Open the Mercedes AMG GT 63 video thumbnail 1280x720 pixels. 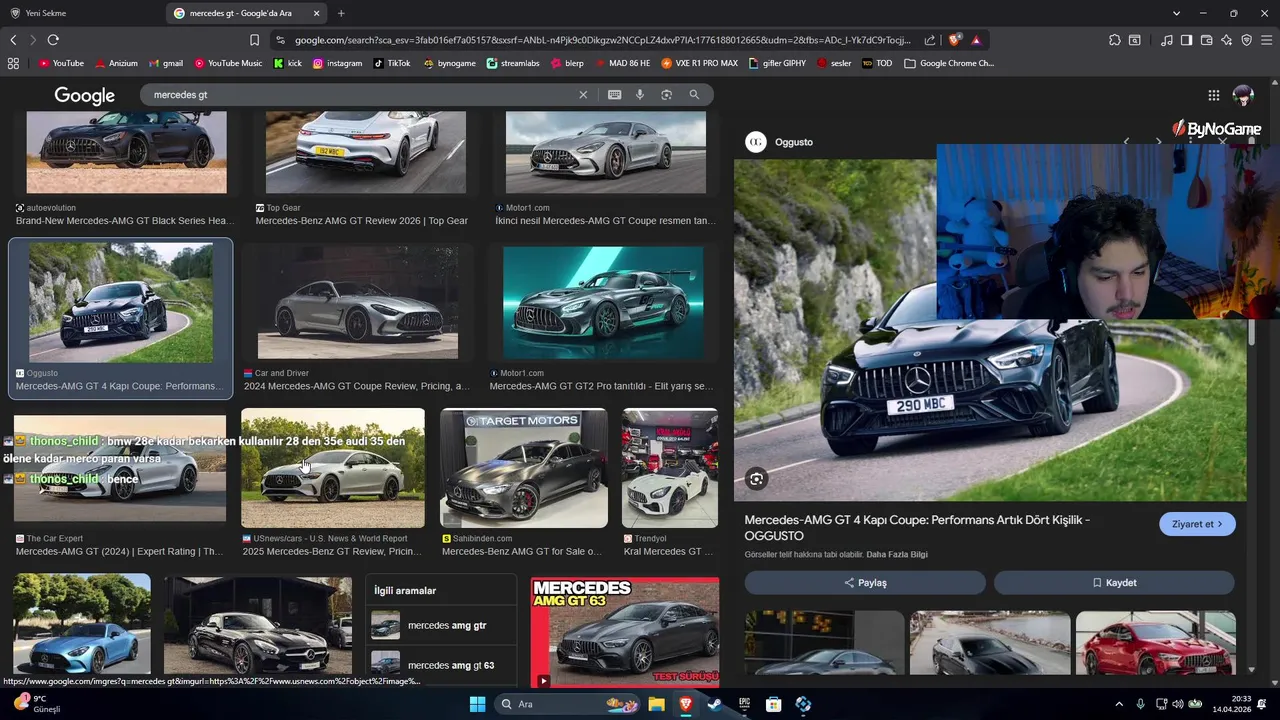pos(625,633)
